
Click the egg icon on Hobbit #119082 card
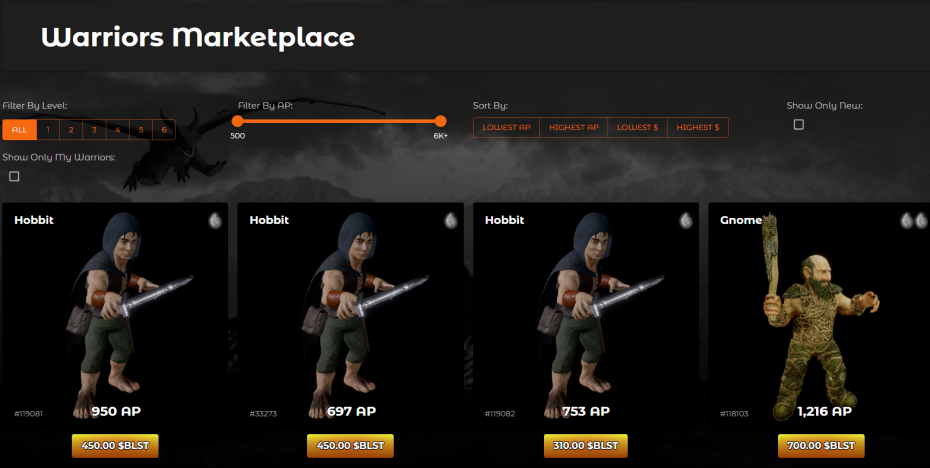pyautogui.click(x=686, y=221)
